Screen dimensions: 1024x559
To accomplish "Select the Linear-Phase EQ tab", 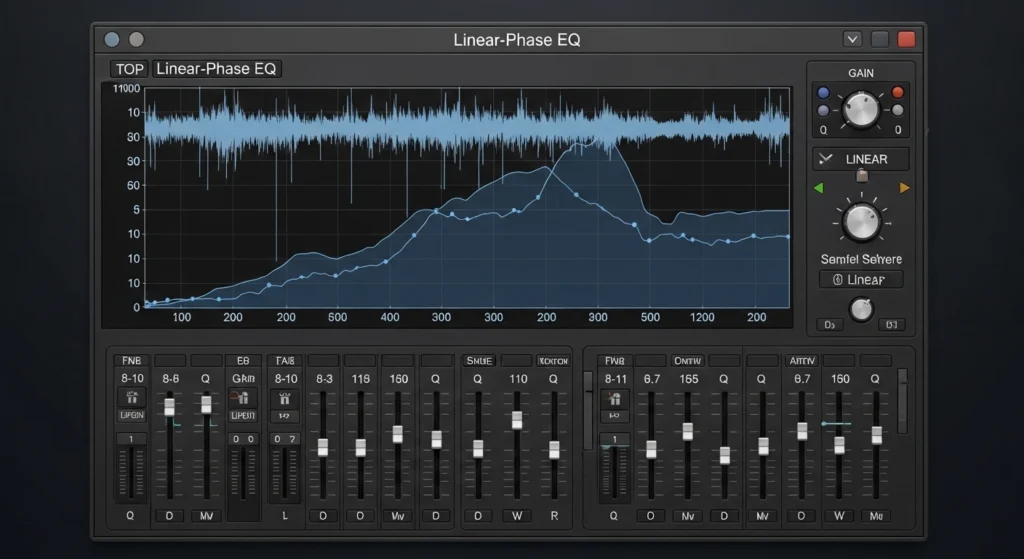I will 216,69.
